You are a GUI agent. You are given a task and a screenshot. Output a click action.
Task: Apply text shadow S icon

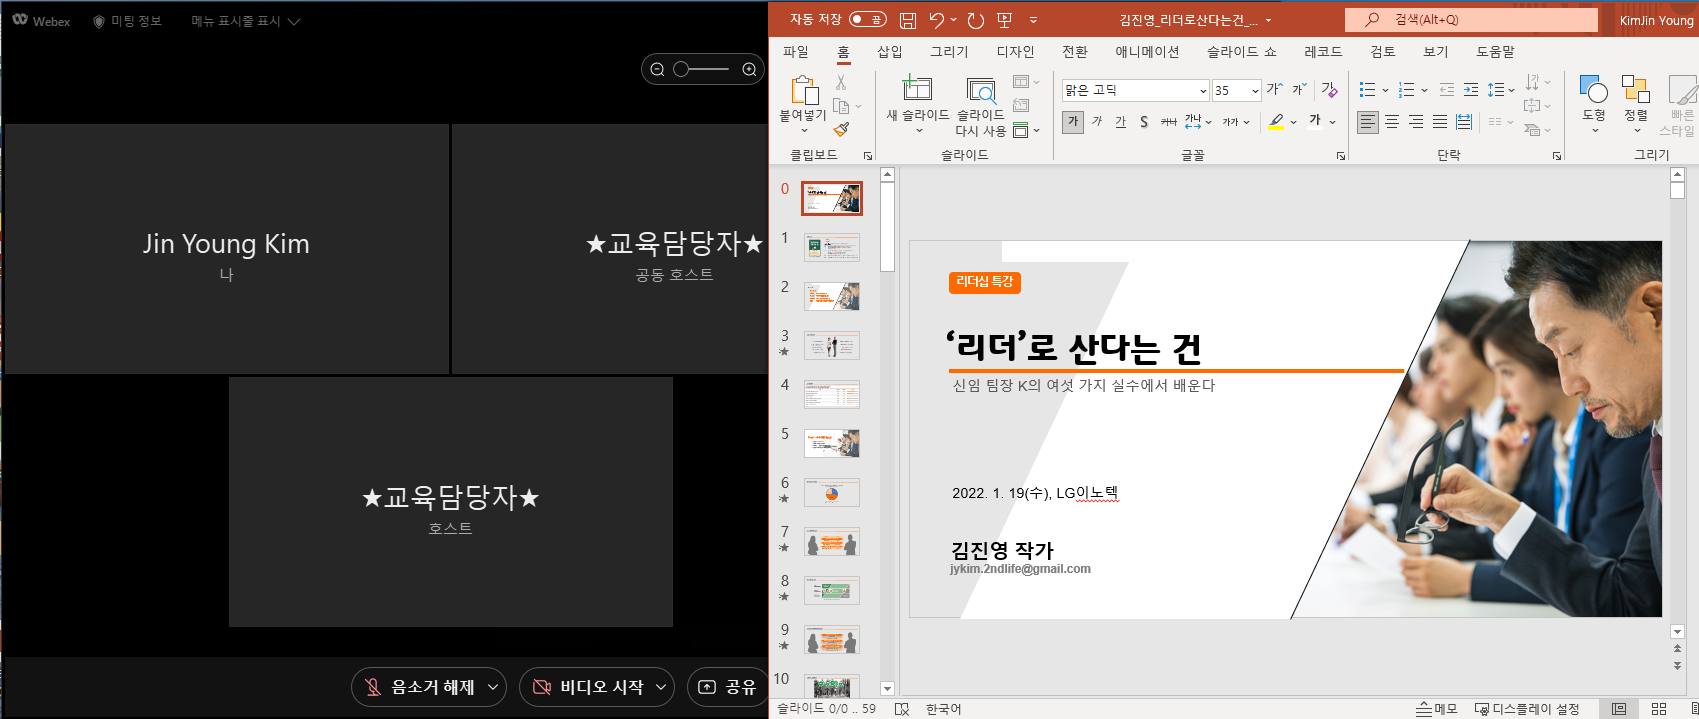pyautogui.click(x=1144, y=122)
